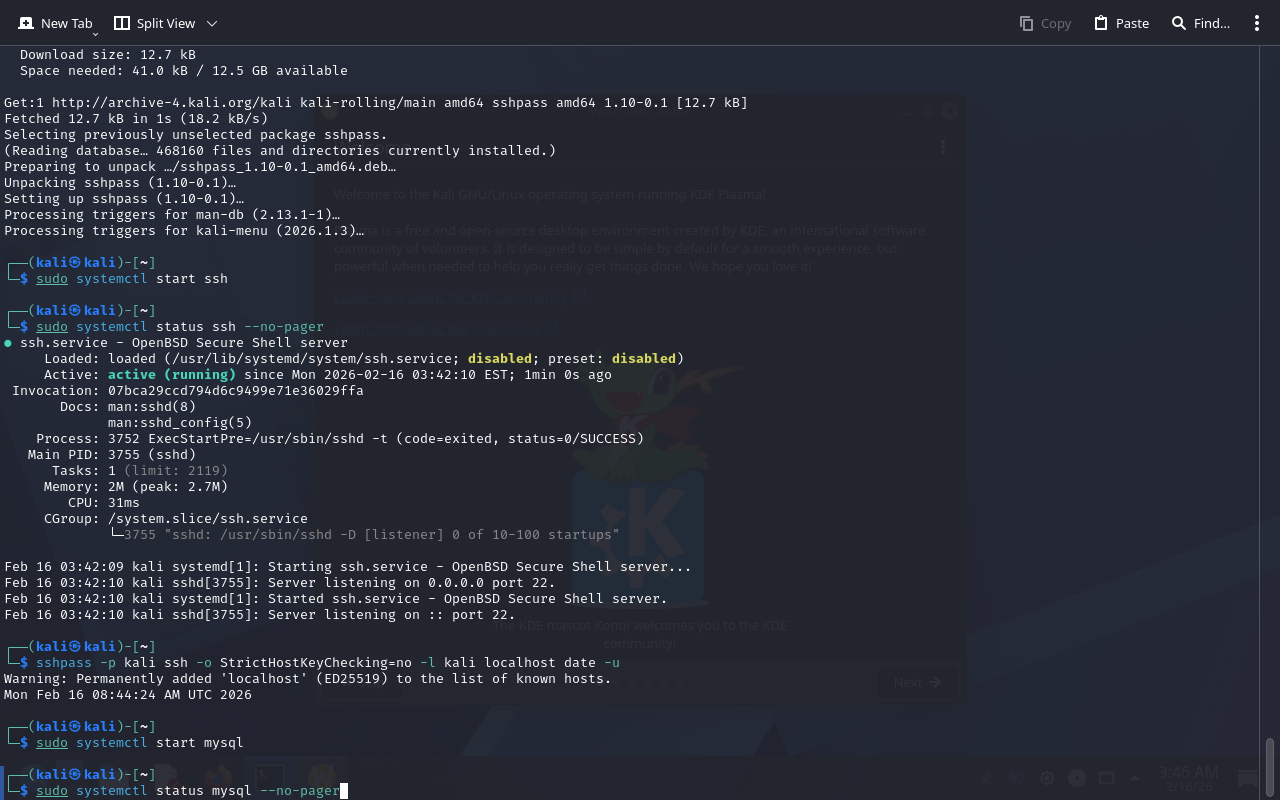Open the three-dot kebab menu

pyautogui.click(x=1257, y=23)
